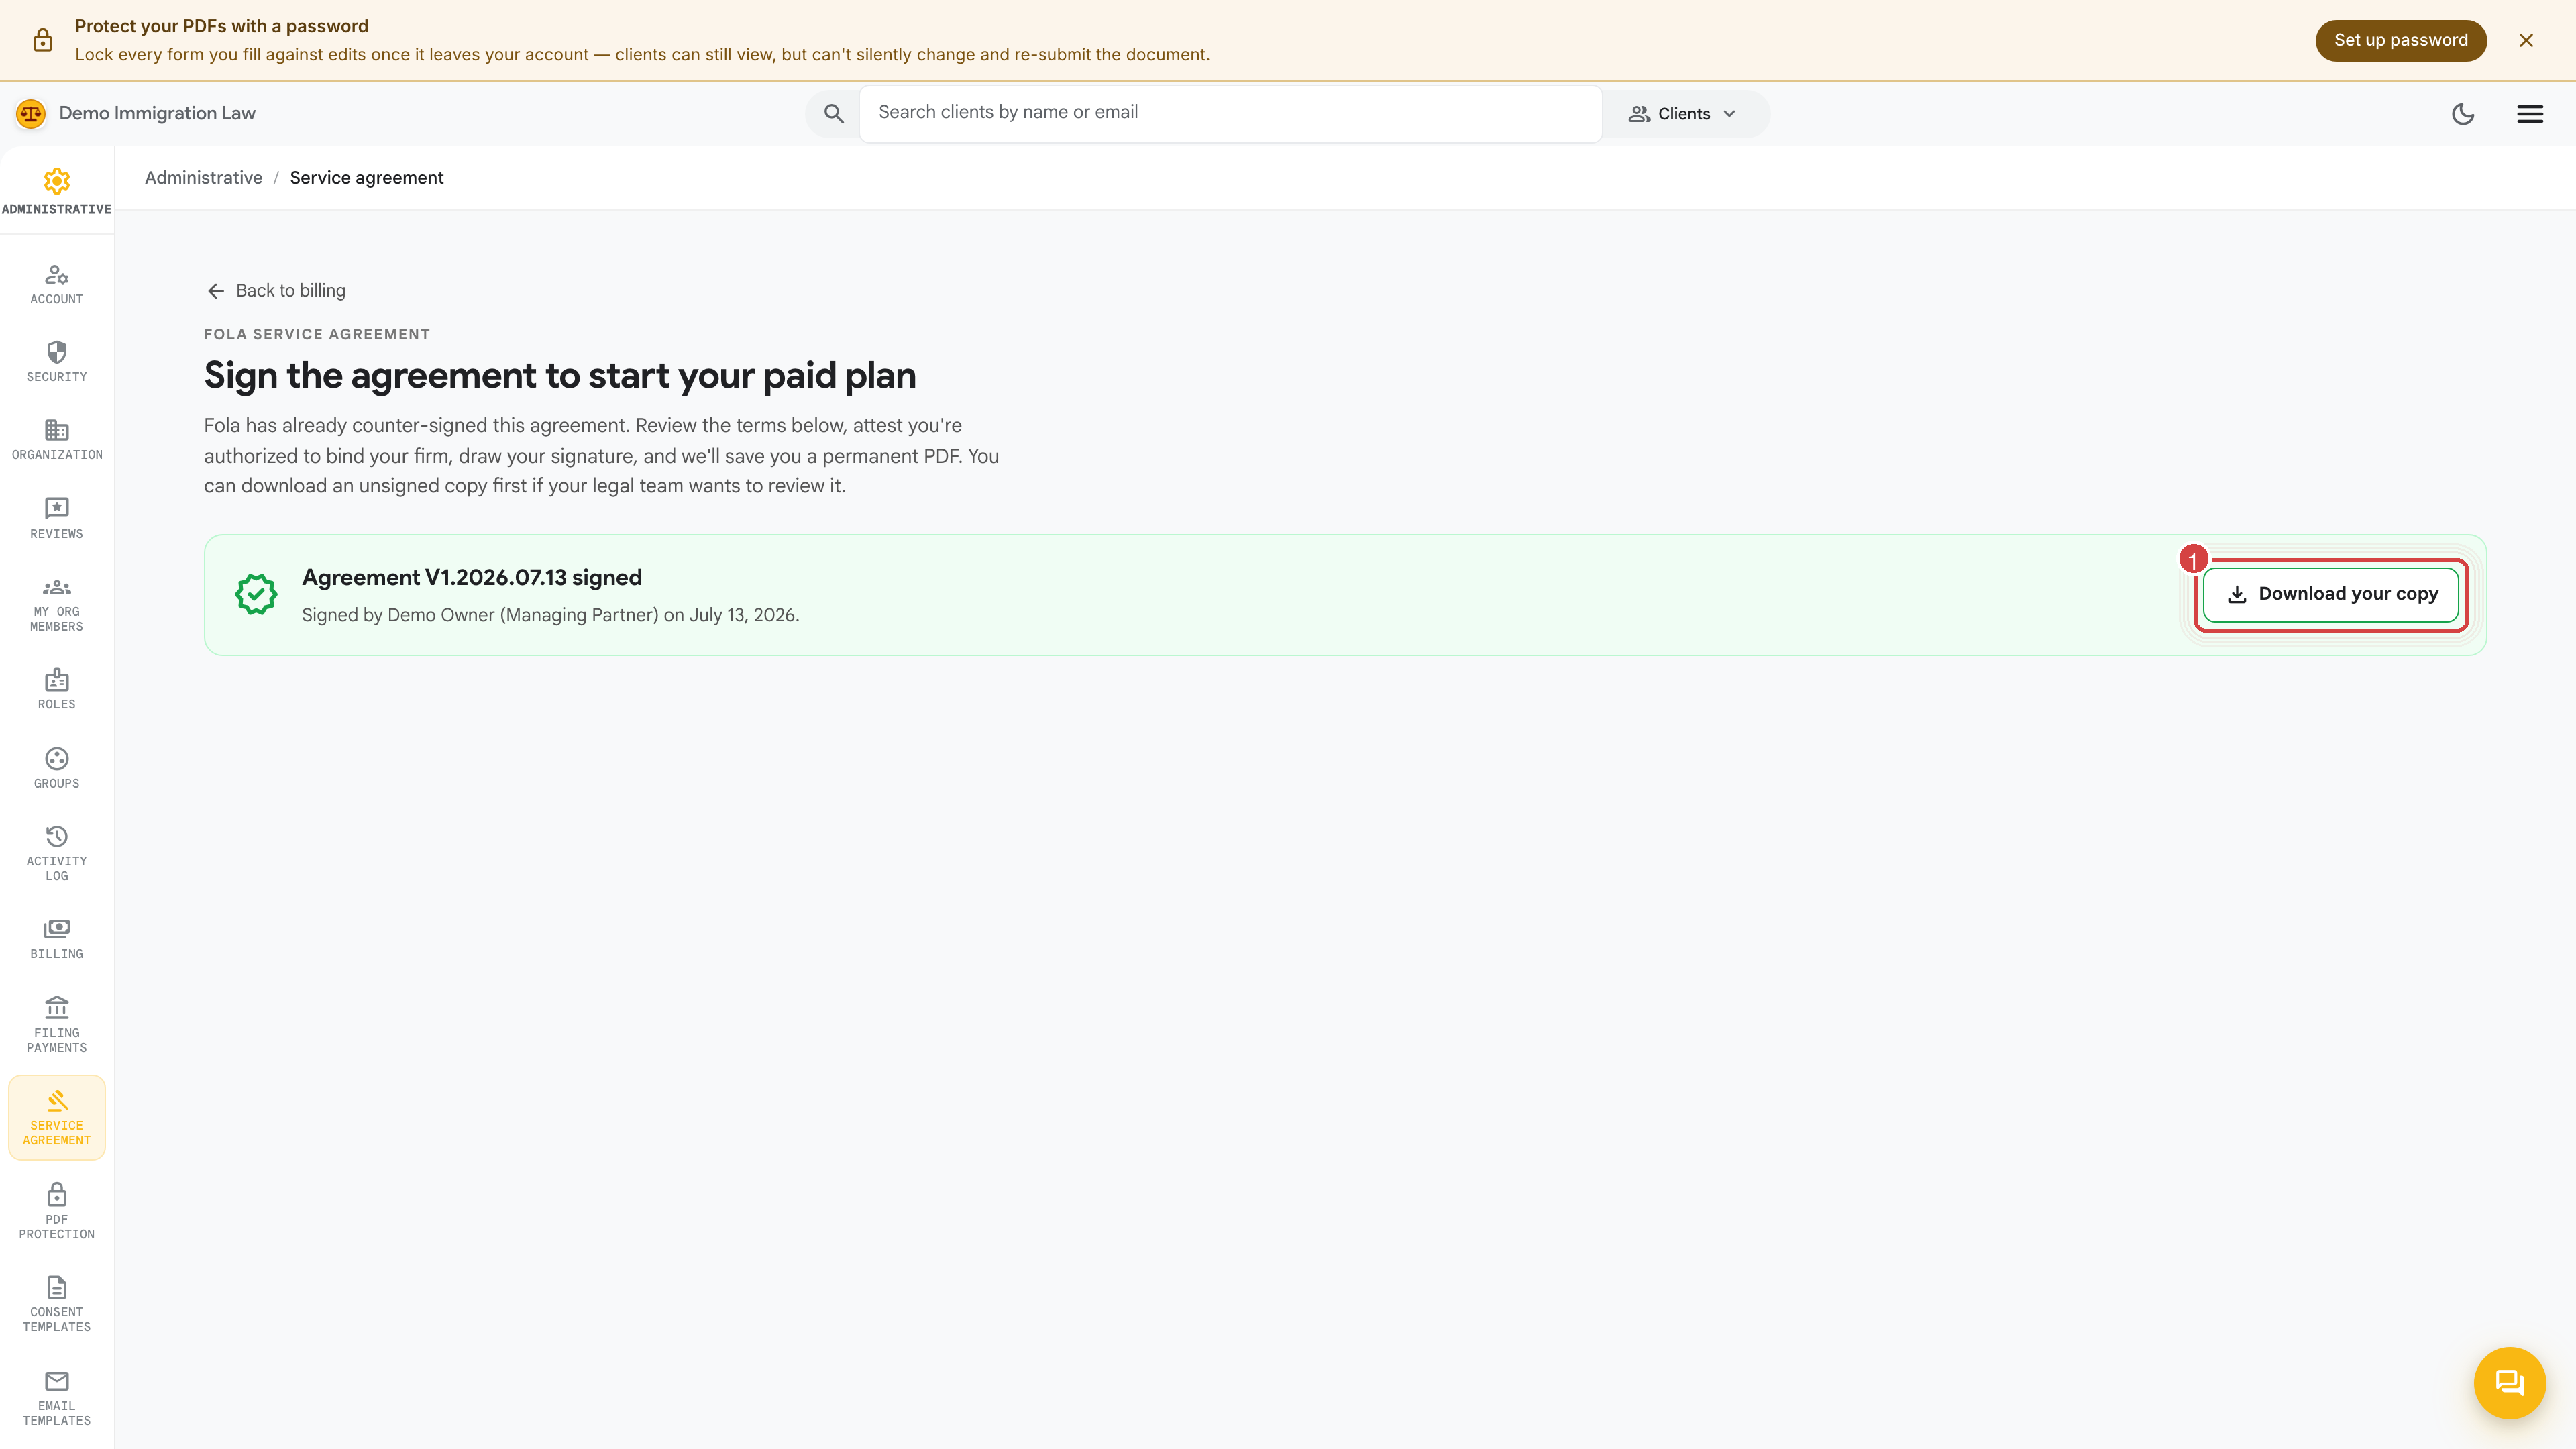Viewport: 2576px width, 1449px height.
Task: Open the Security shield section
Action: 57,362
